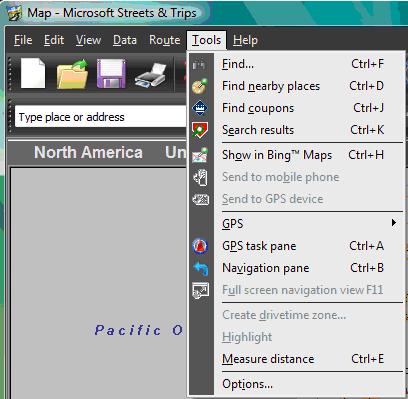Click the New document toolbar icon
The width and height of the screenshot is (408, 399).
[33, 73]
